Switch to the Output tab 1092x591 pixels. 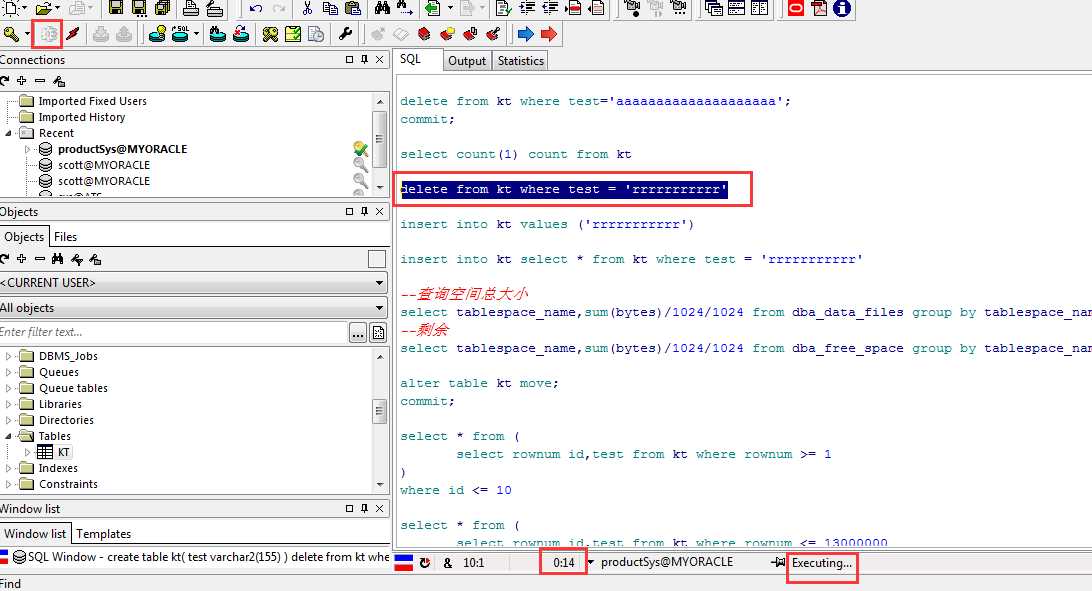pos(467,61)
